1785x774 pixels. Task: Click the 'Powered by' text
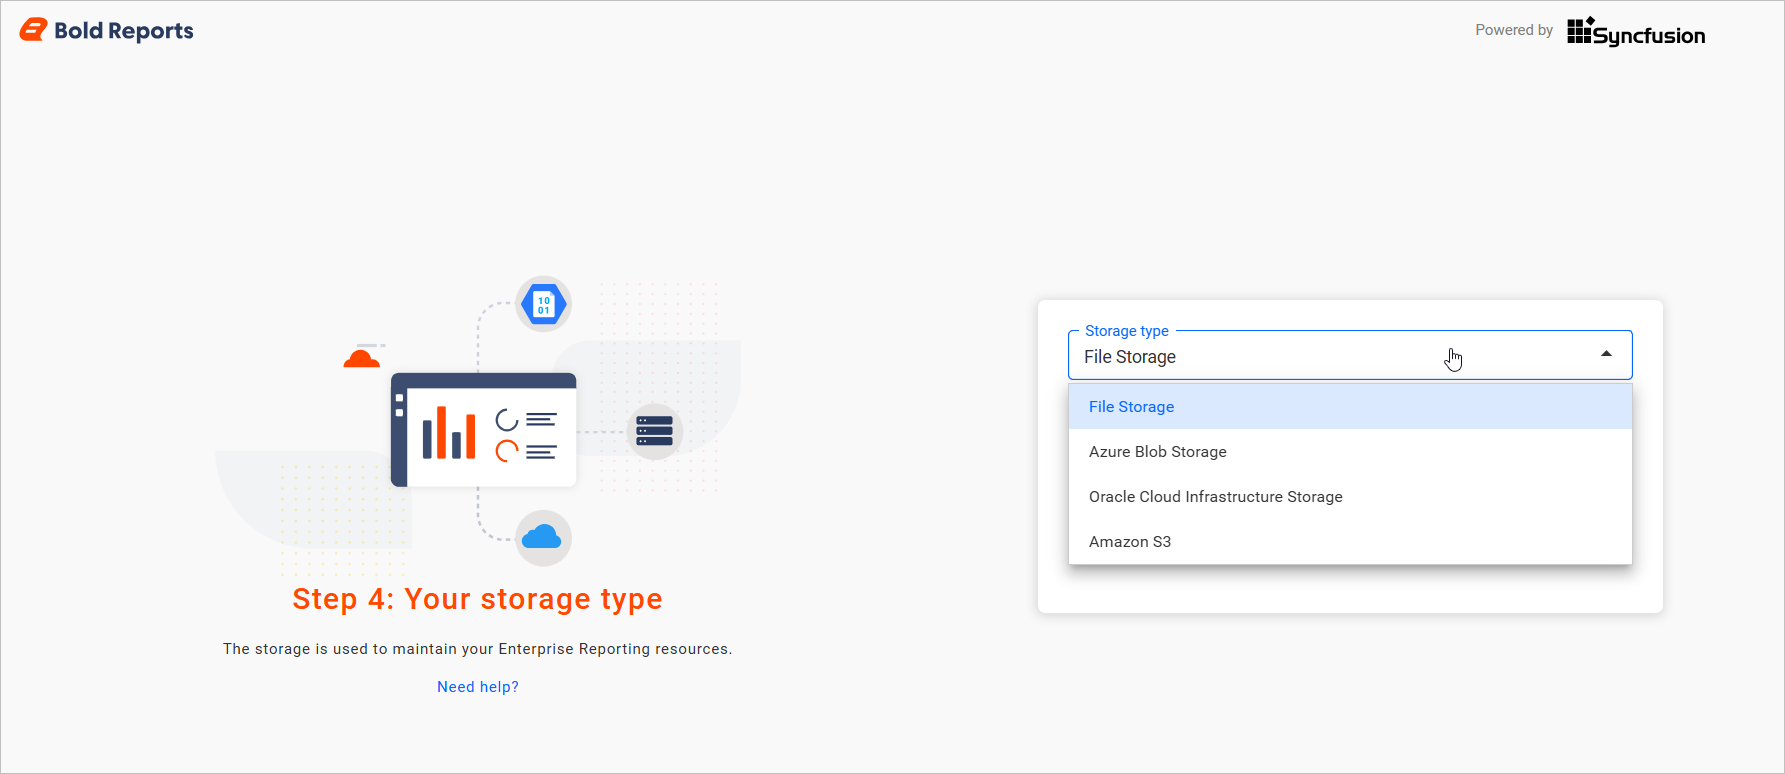pyautogui.click(x=1514, y=30)
